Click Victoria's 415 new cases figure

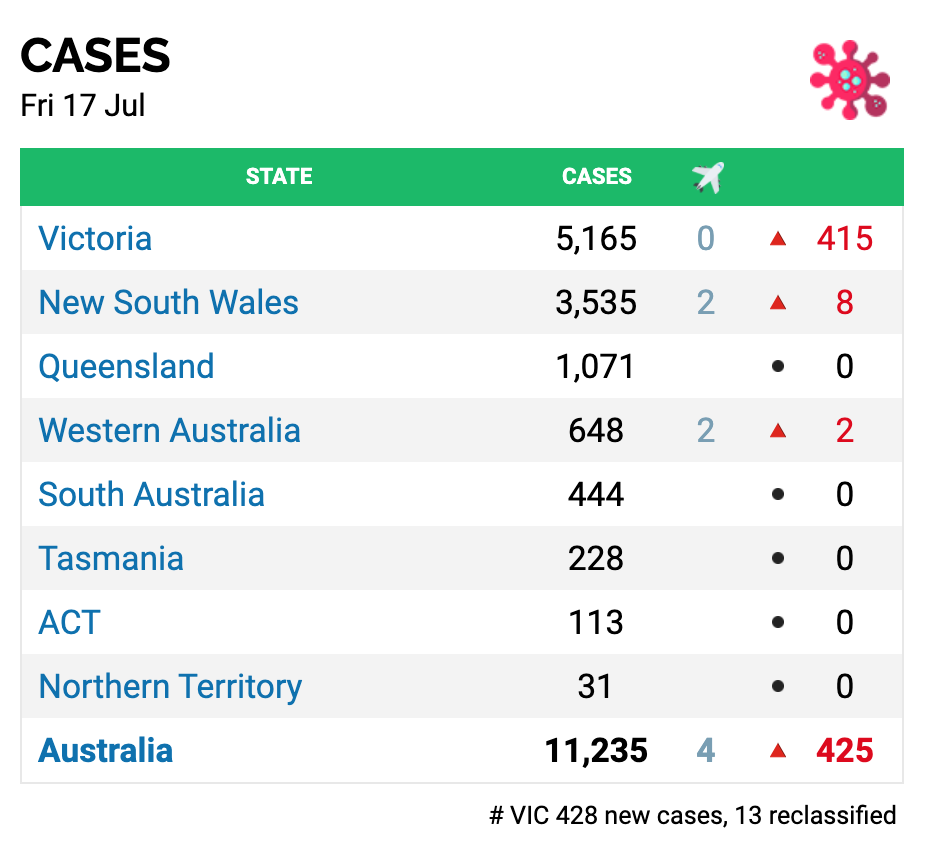tap(845, 239)
